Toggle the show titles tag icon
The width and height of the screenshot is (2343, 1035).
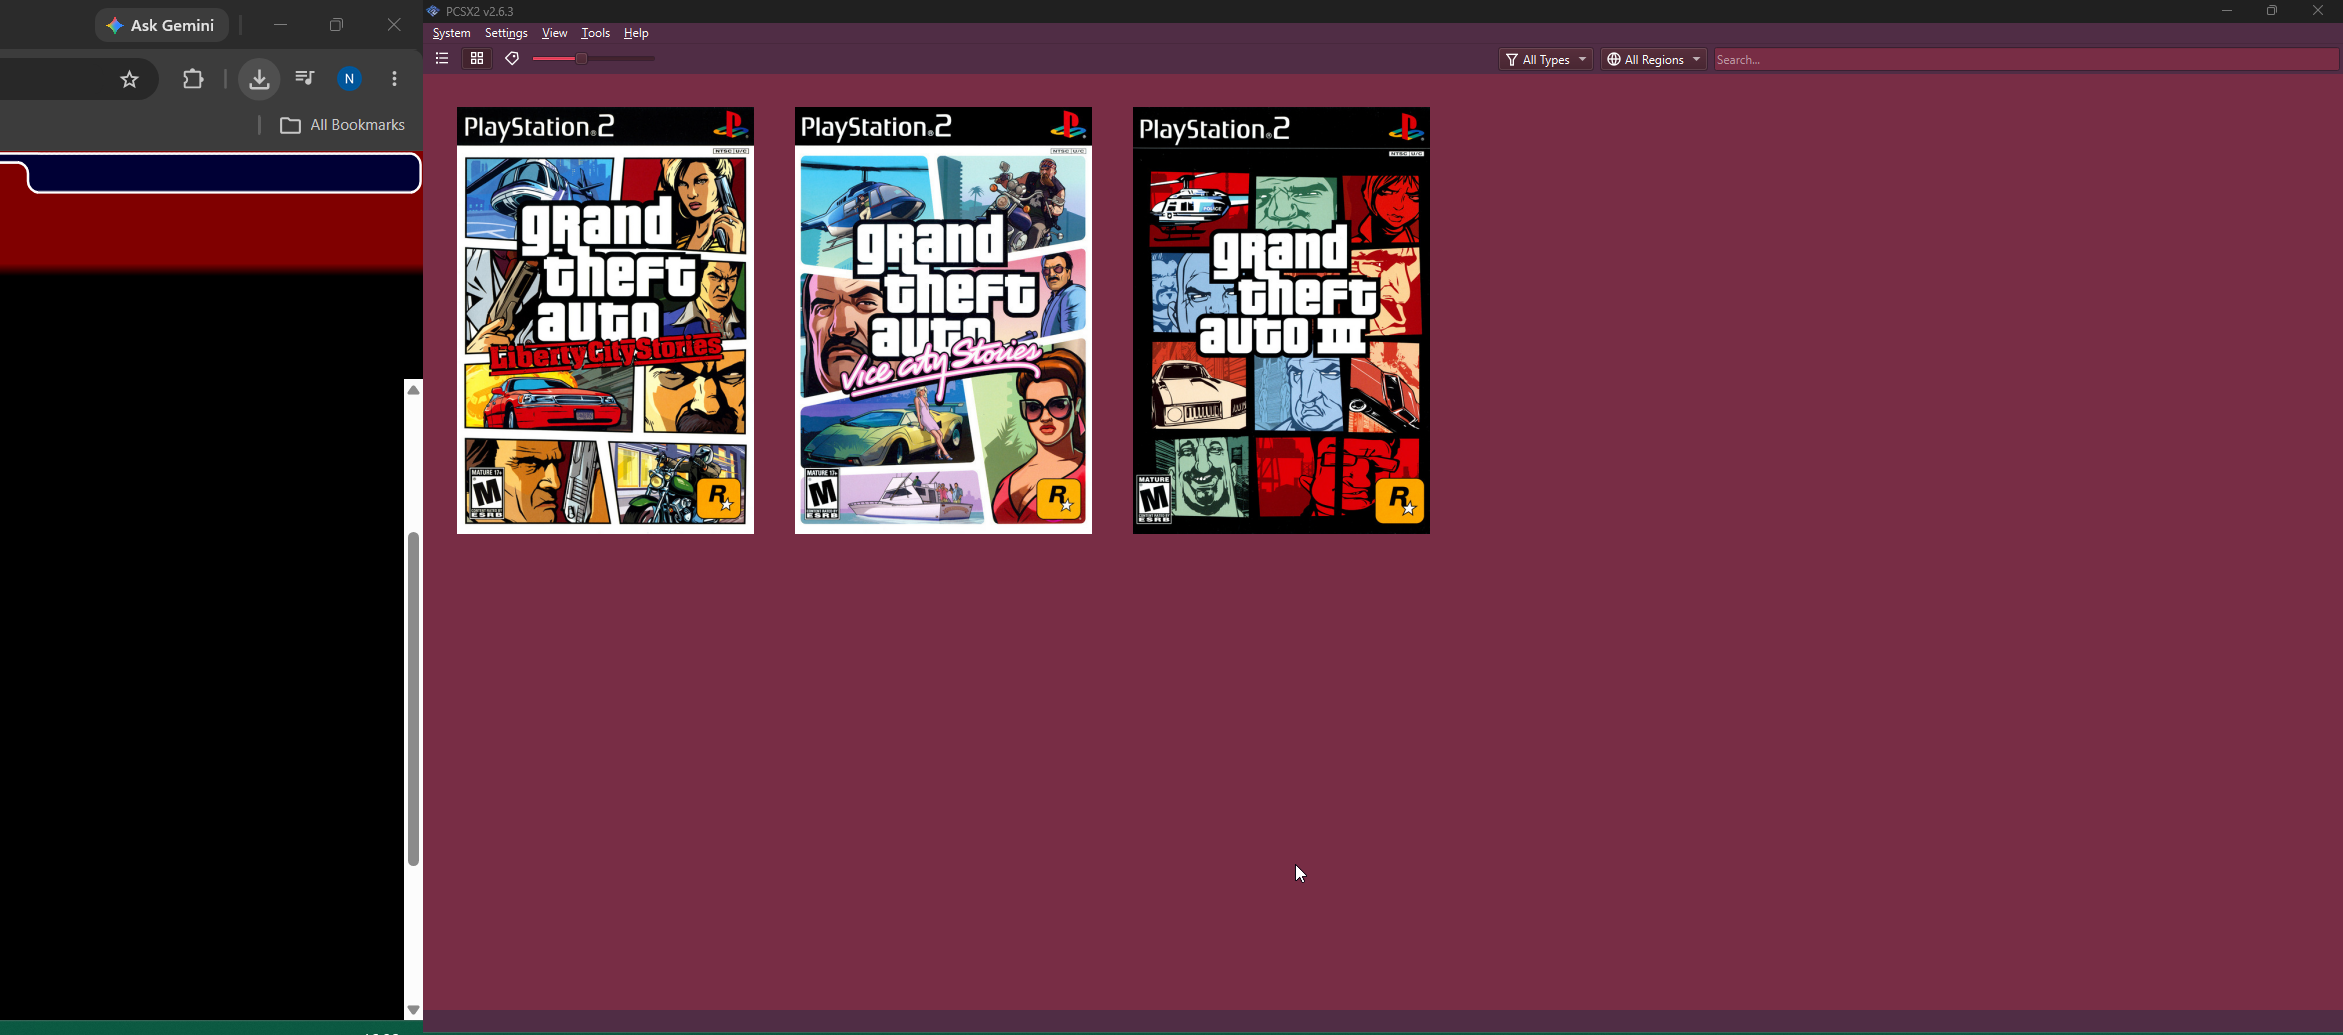point(512,59)
